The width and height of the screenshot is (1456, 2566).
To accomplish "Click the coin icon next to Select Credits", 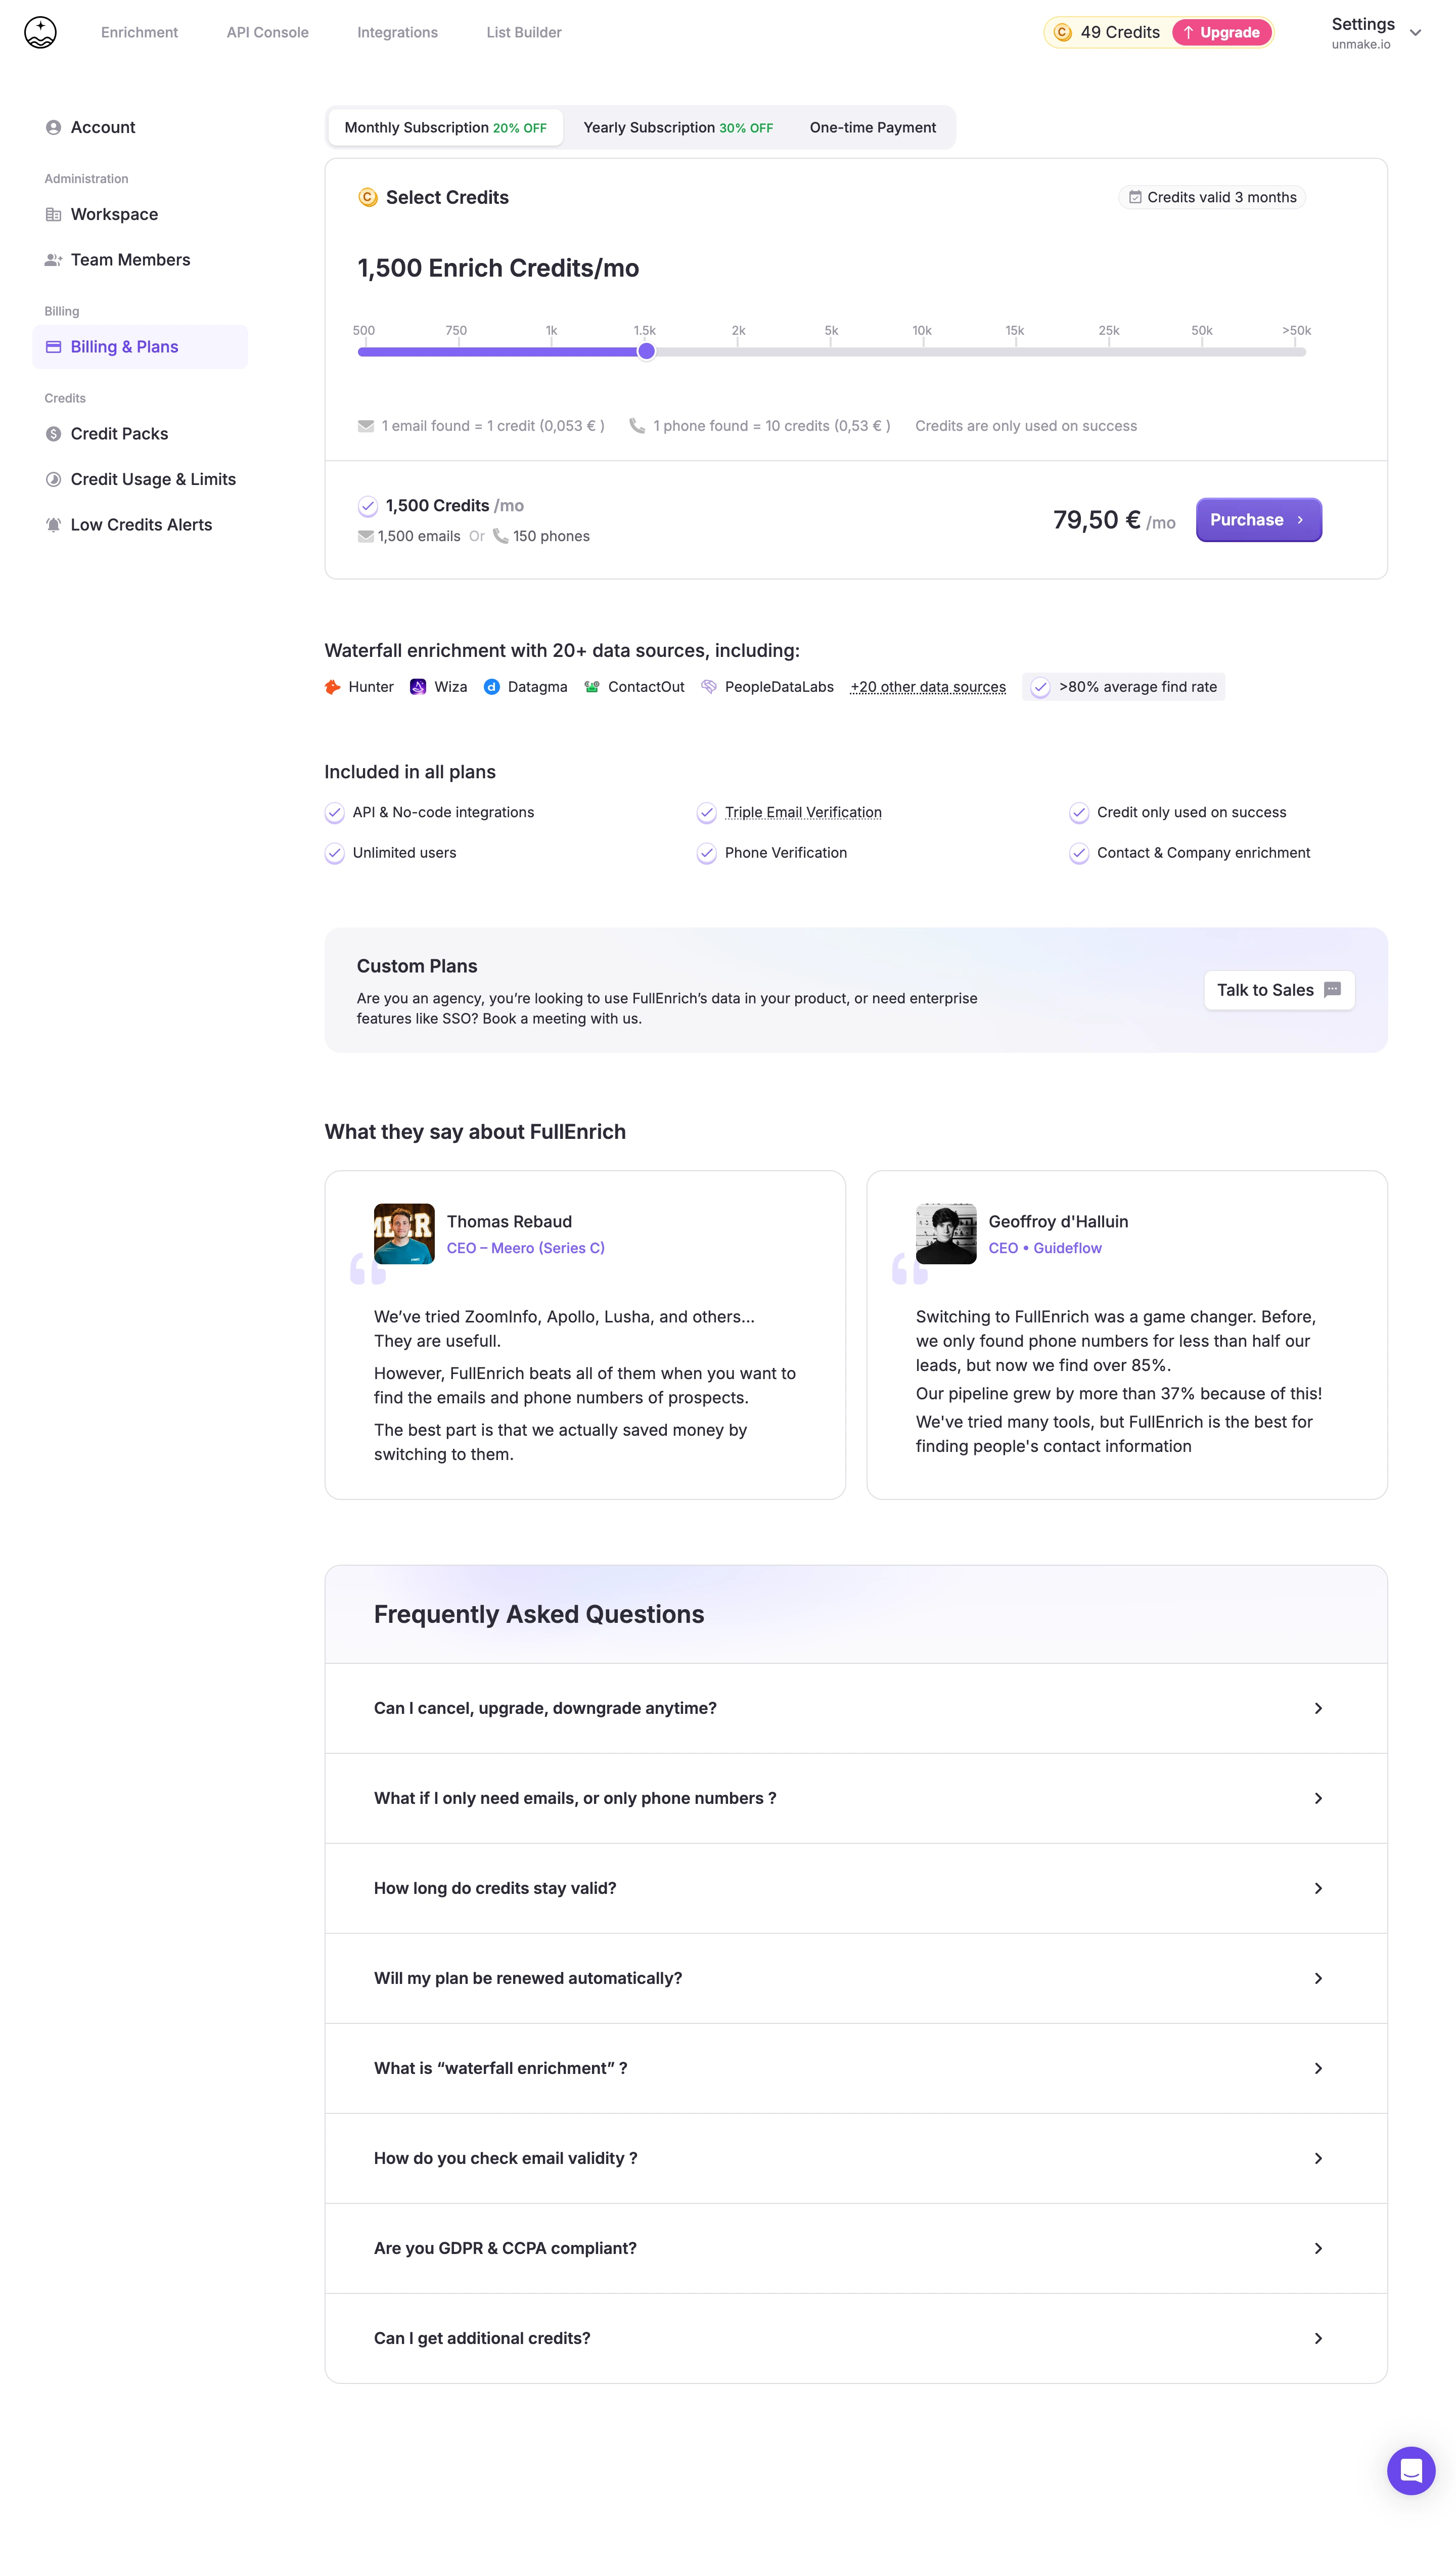I will [x=368, y=197].
